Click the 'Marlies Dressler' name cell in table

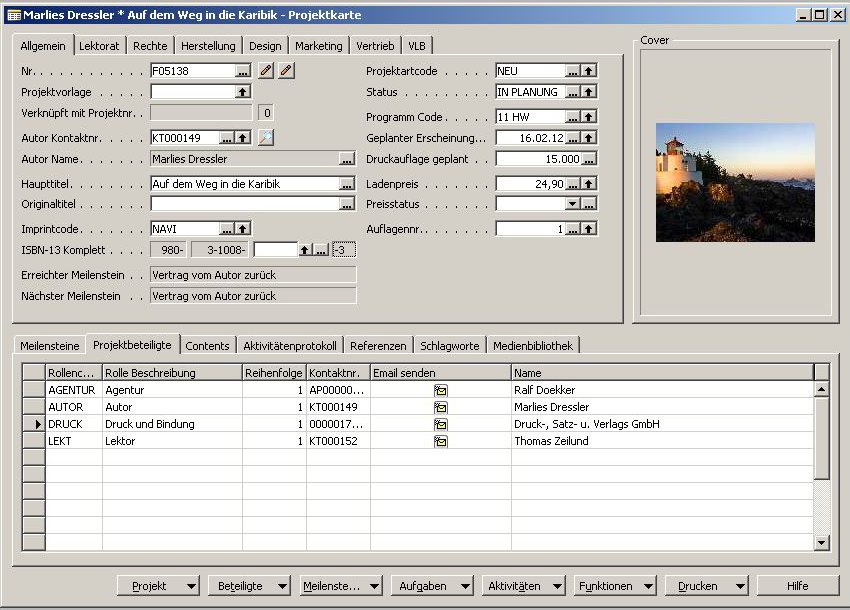tap(662, 407)
